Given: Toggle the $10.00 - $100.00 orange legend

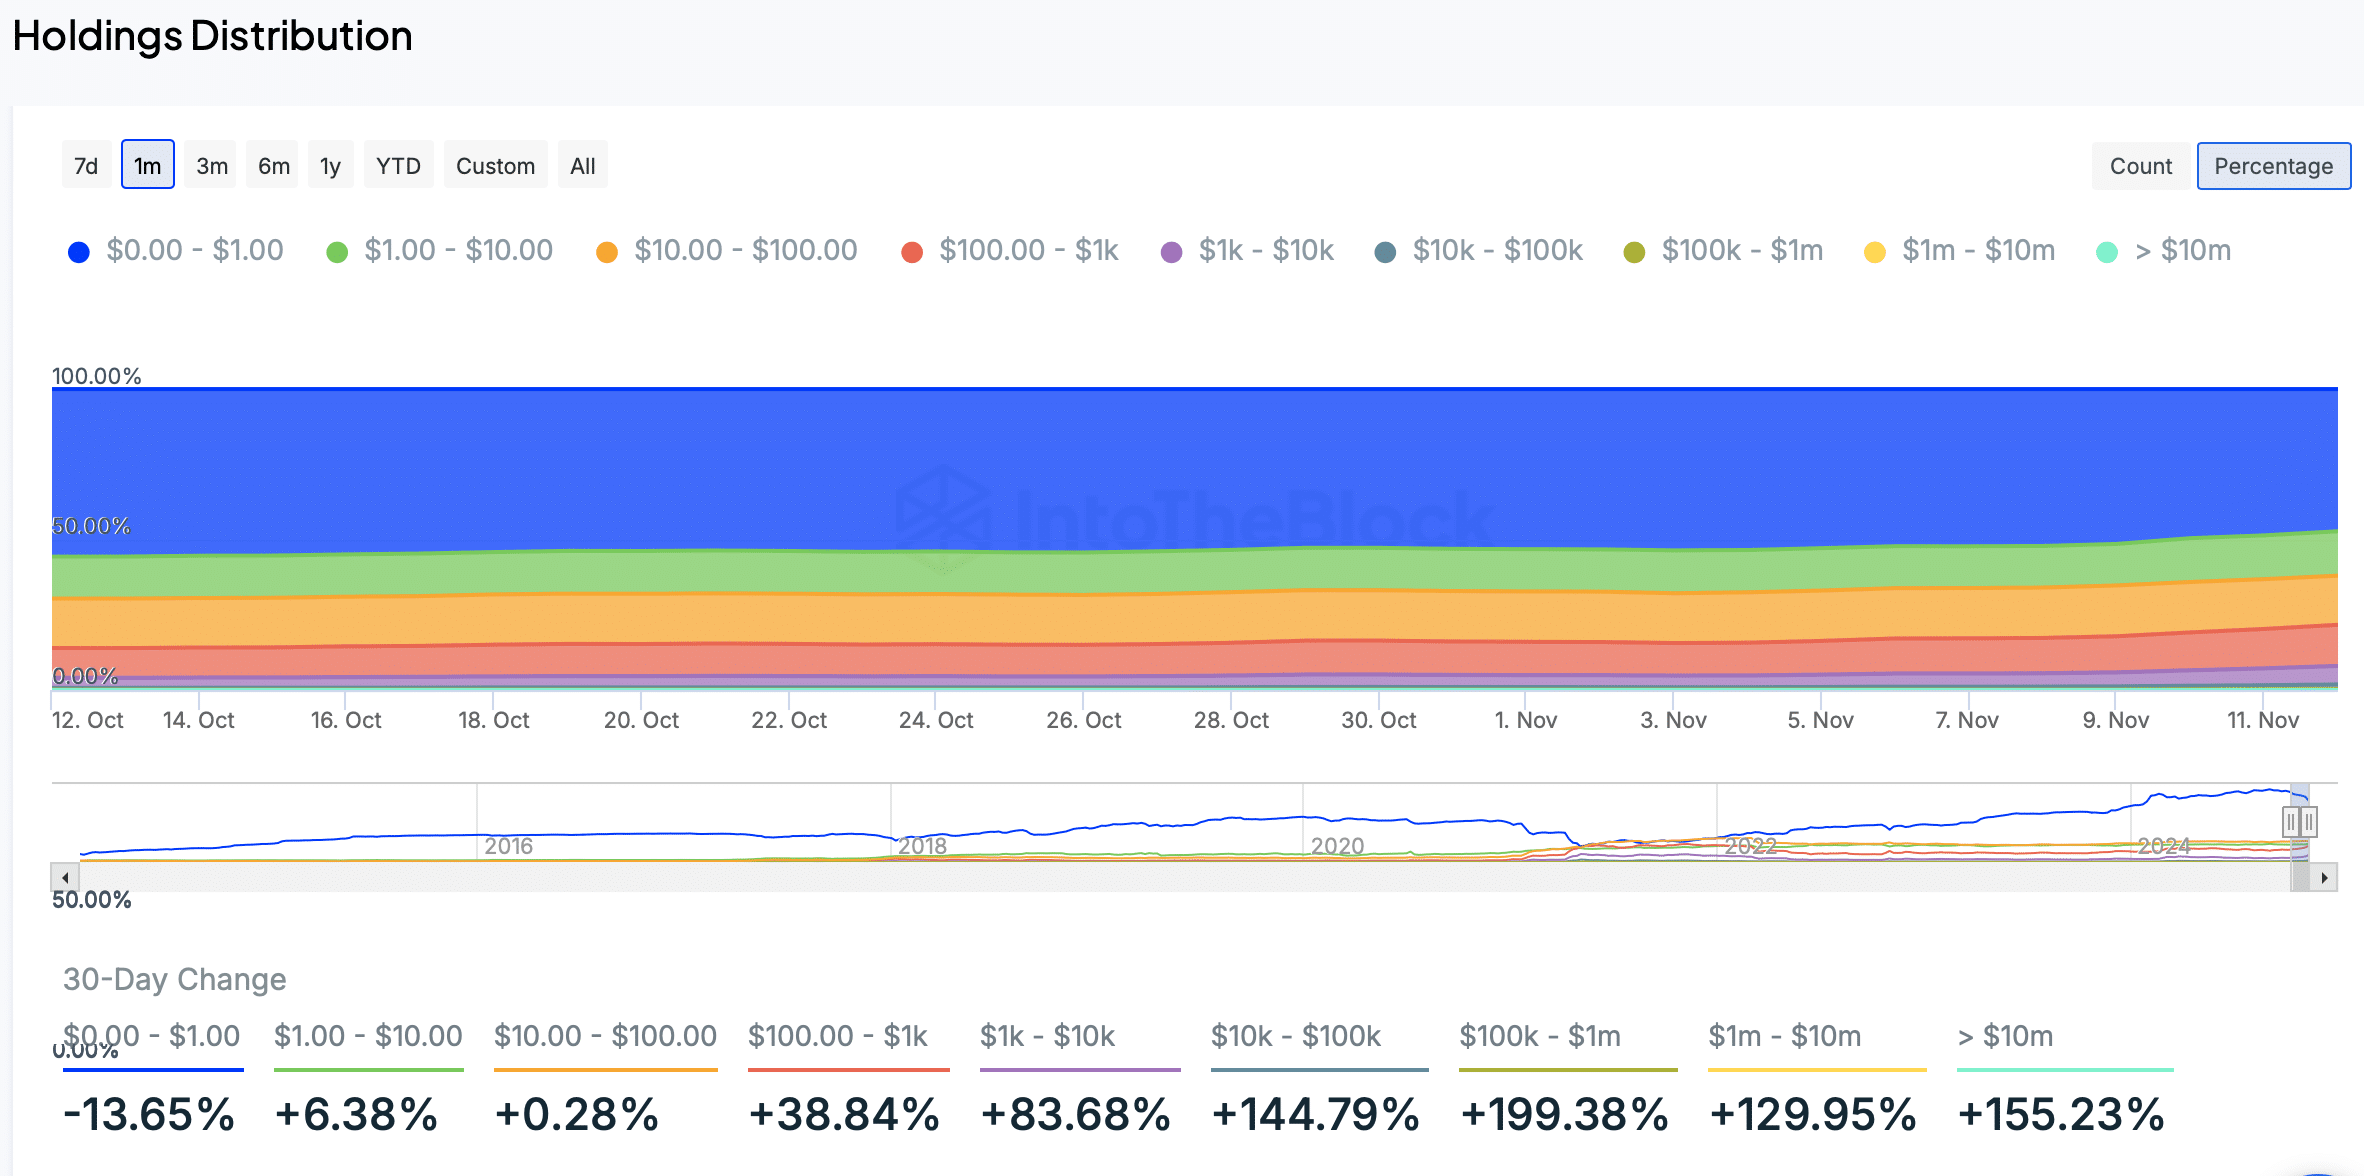Looking at the screenshot, I should point(606,252).
